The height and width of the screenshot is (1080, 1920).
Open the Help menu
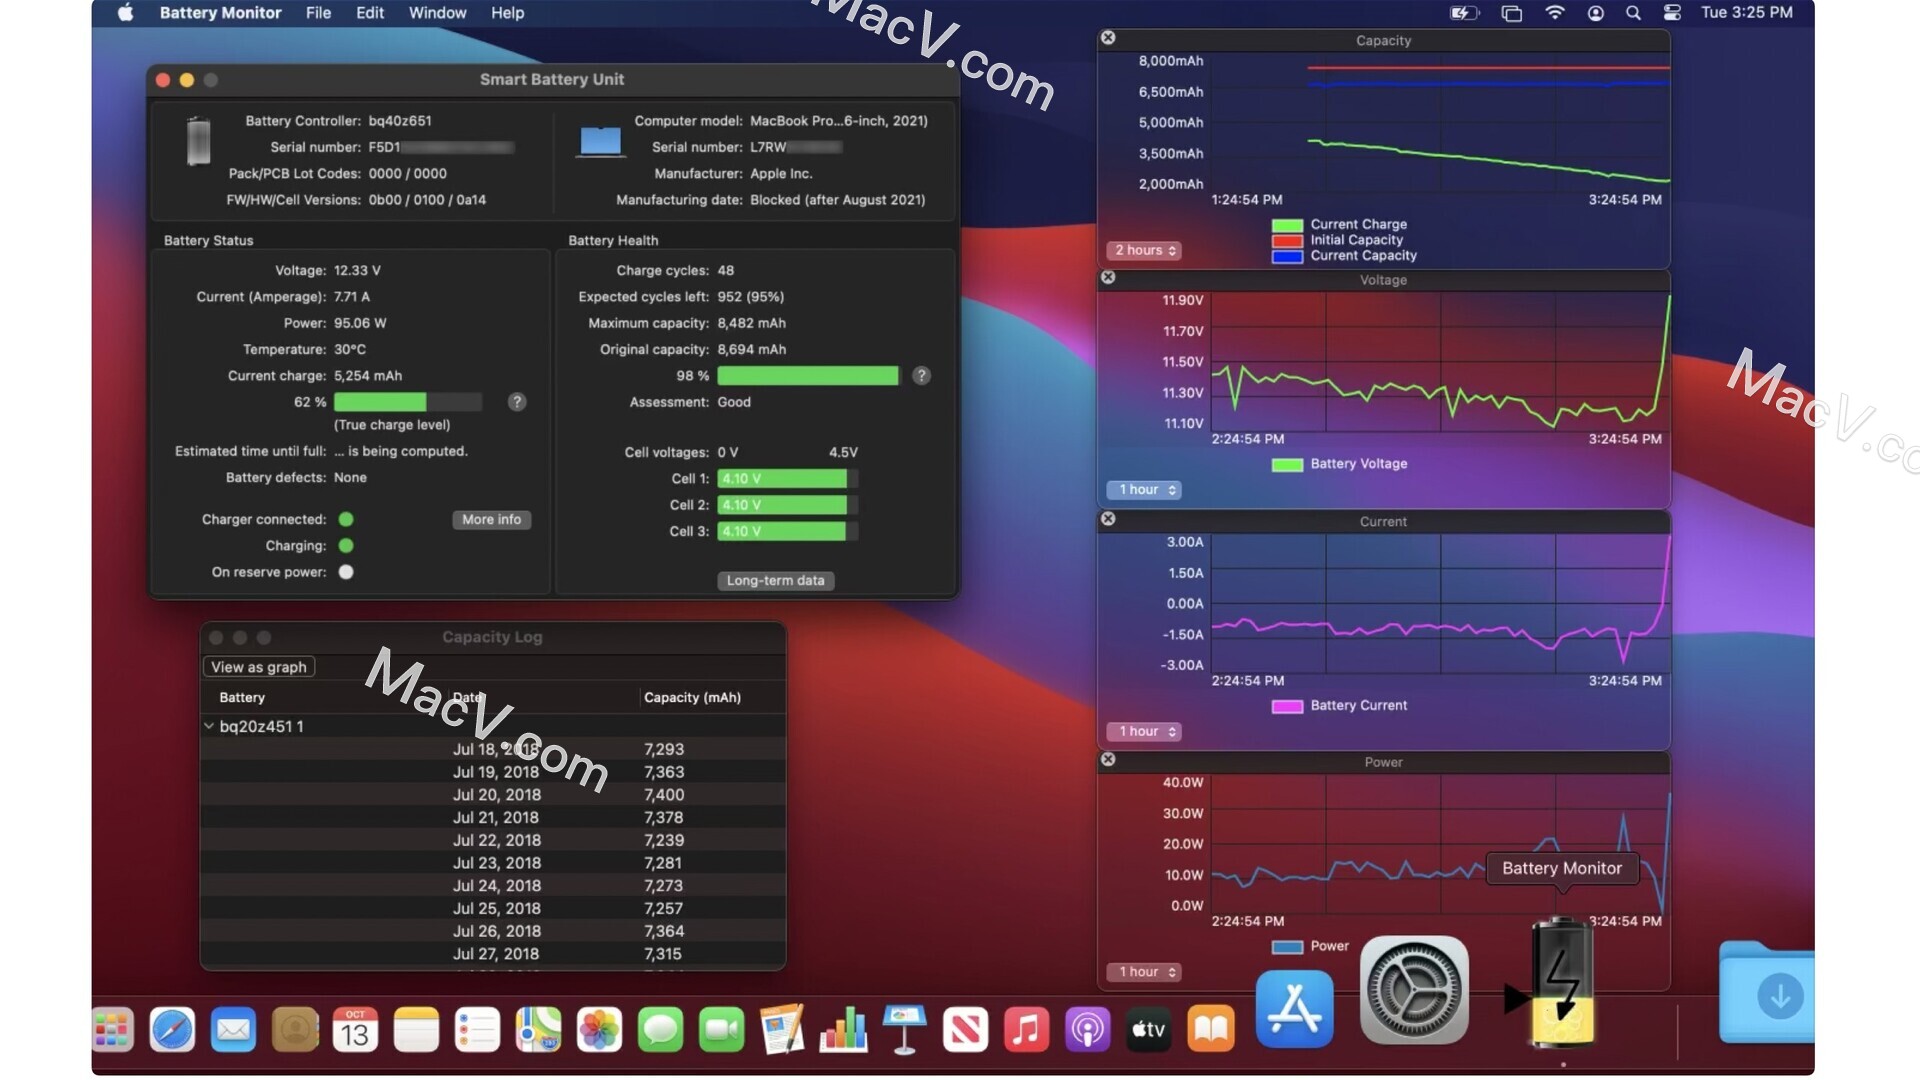(x=507, y=13)
